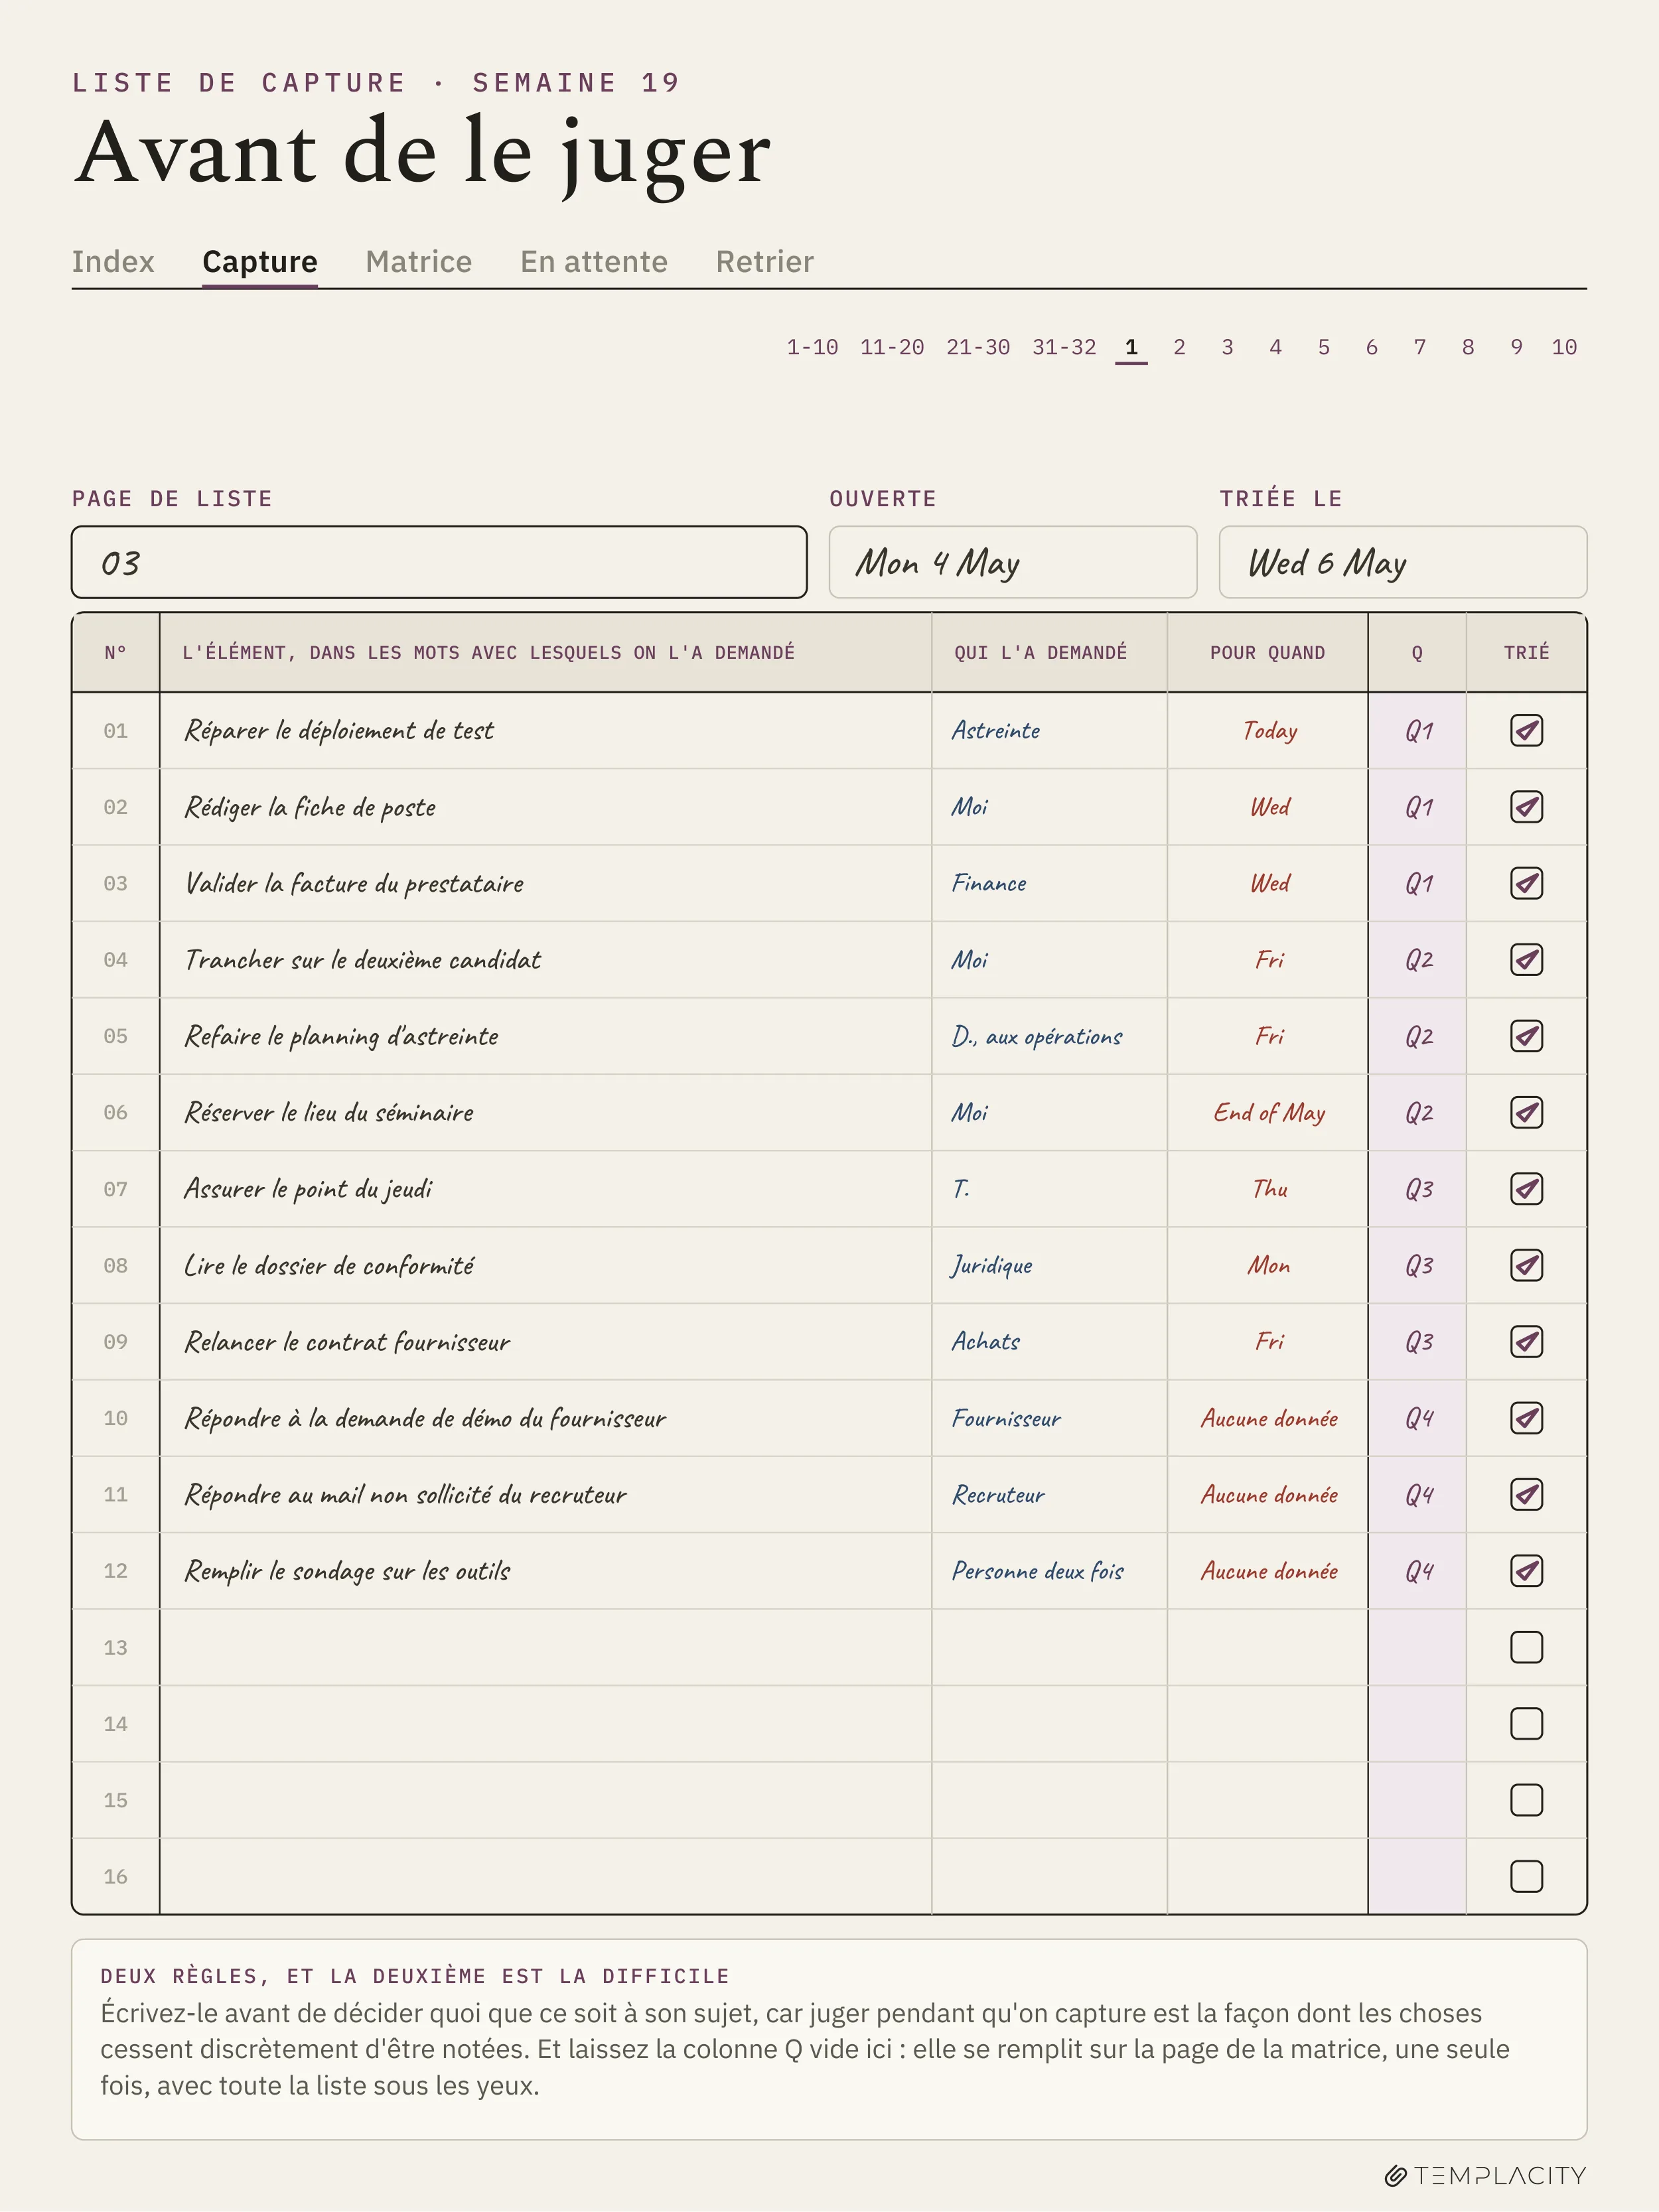This screenshot has height=2212, width=1659.
Task: Edit the Triée le date Wed 6 May
Action: pyautogui.click(x=1402, y=562)
